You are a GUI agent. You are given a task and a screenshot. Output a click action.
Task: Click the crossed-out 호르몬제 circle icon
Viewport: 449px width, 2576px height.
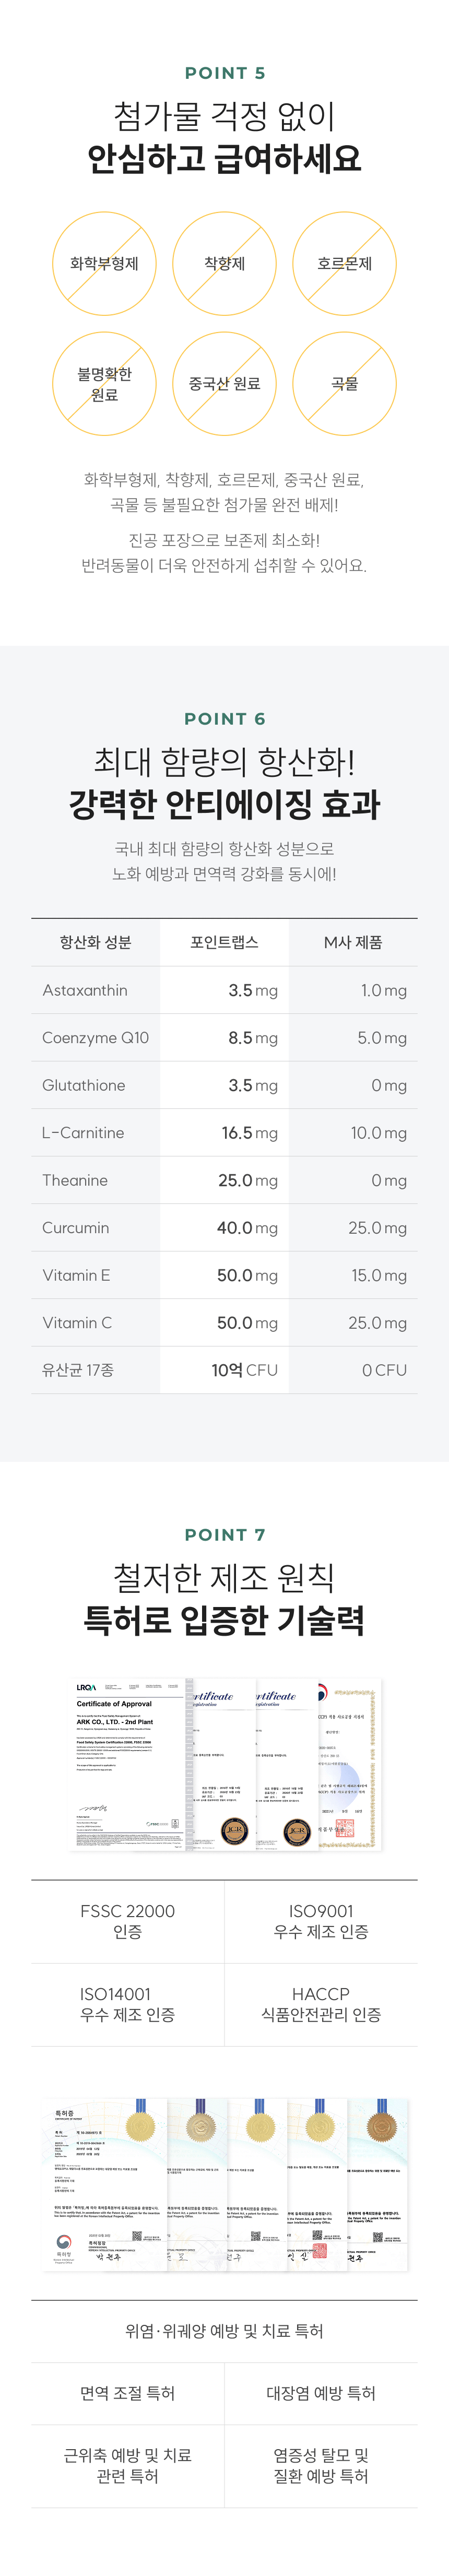point(344,264)
